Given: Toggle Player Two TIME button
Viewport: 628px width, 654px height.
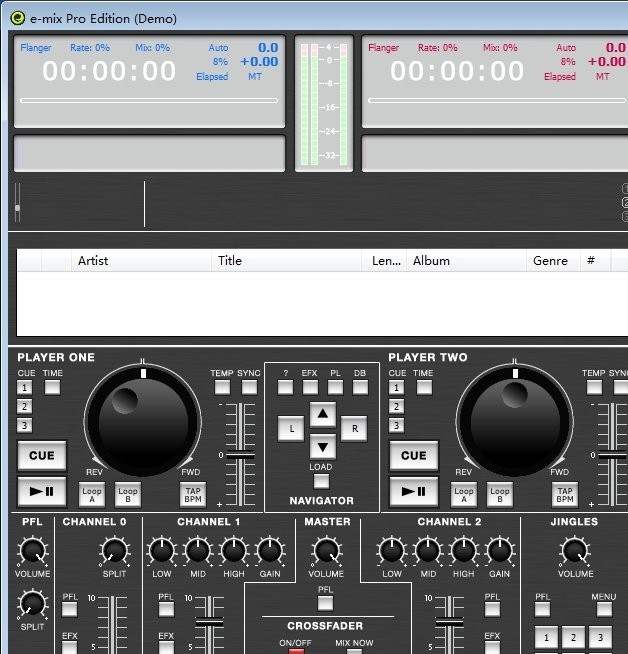Looking at the screenshot, I should click(x=424, y=387).
